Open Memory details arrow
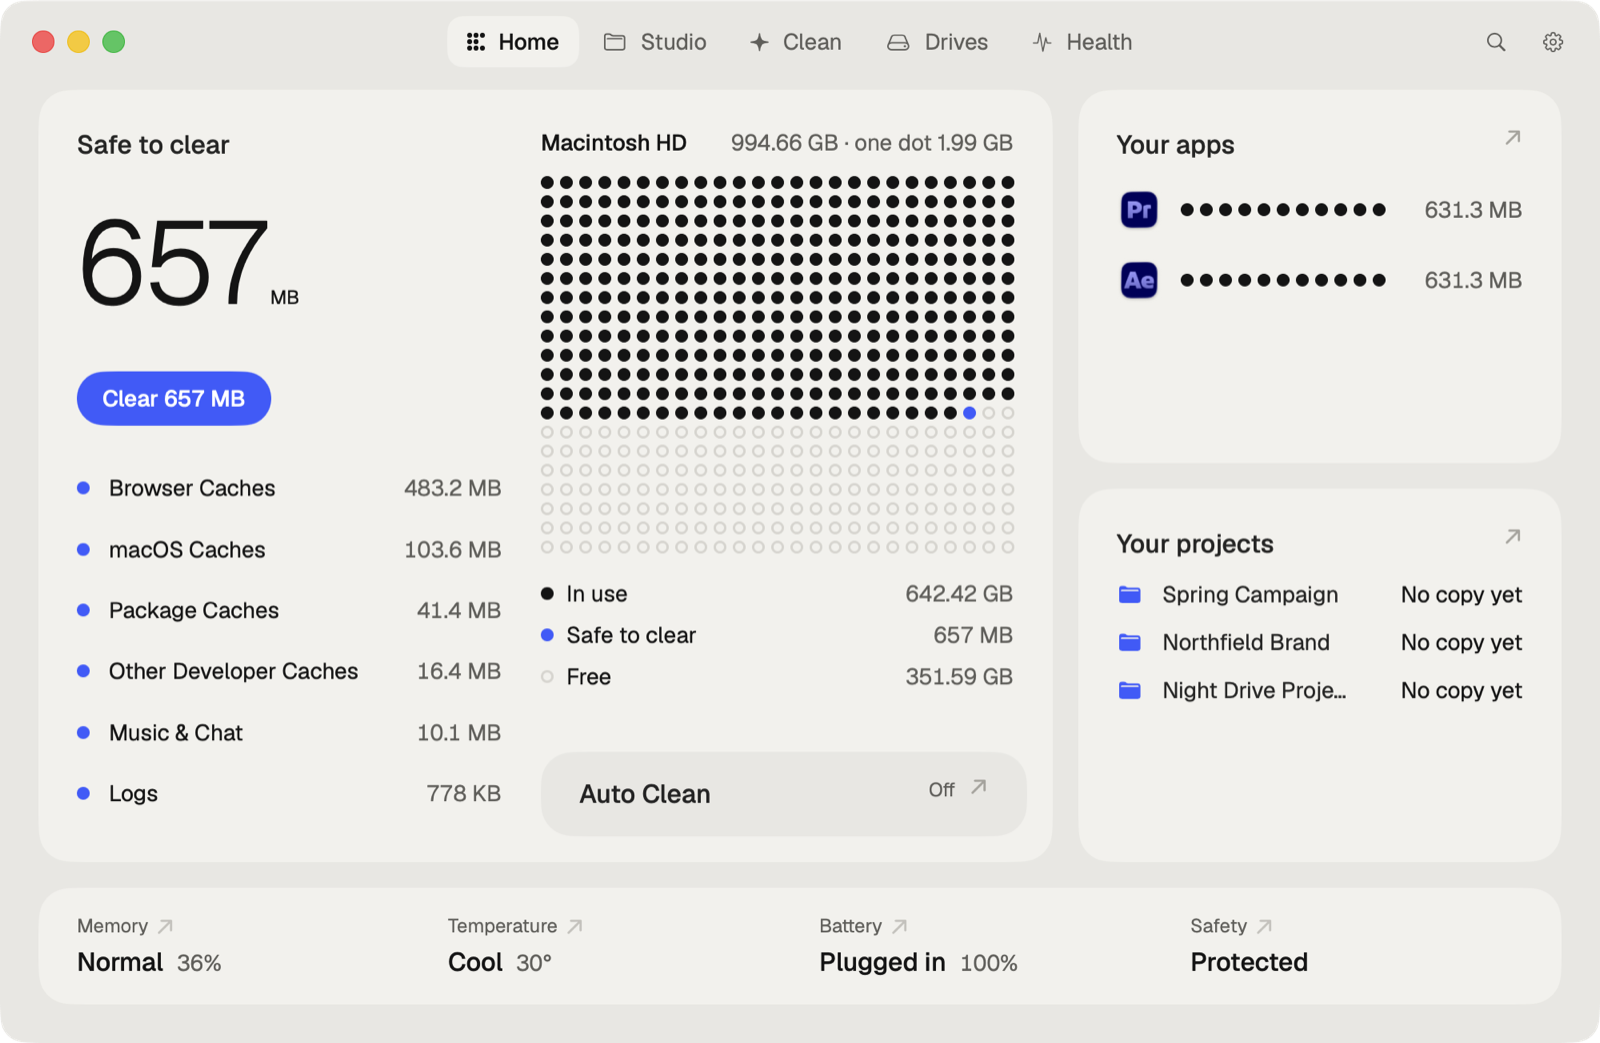The width and height of the screenshot is (1600, 1043). 166,926
